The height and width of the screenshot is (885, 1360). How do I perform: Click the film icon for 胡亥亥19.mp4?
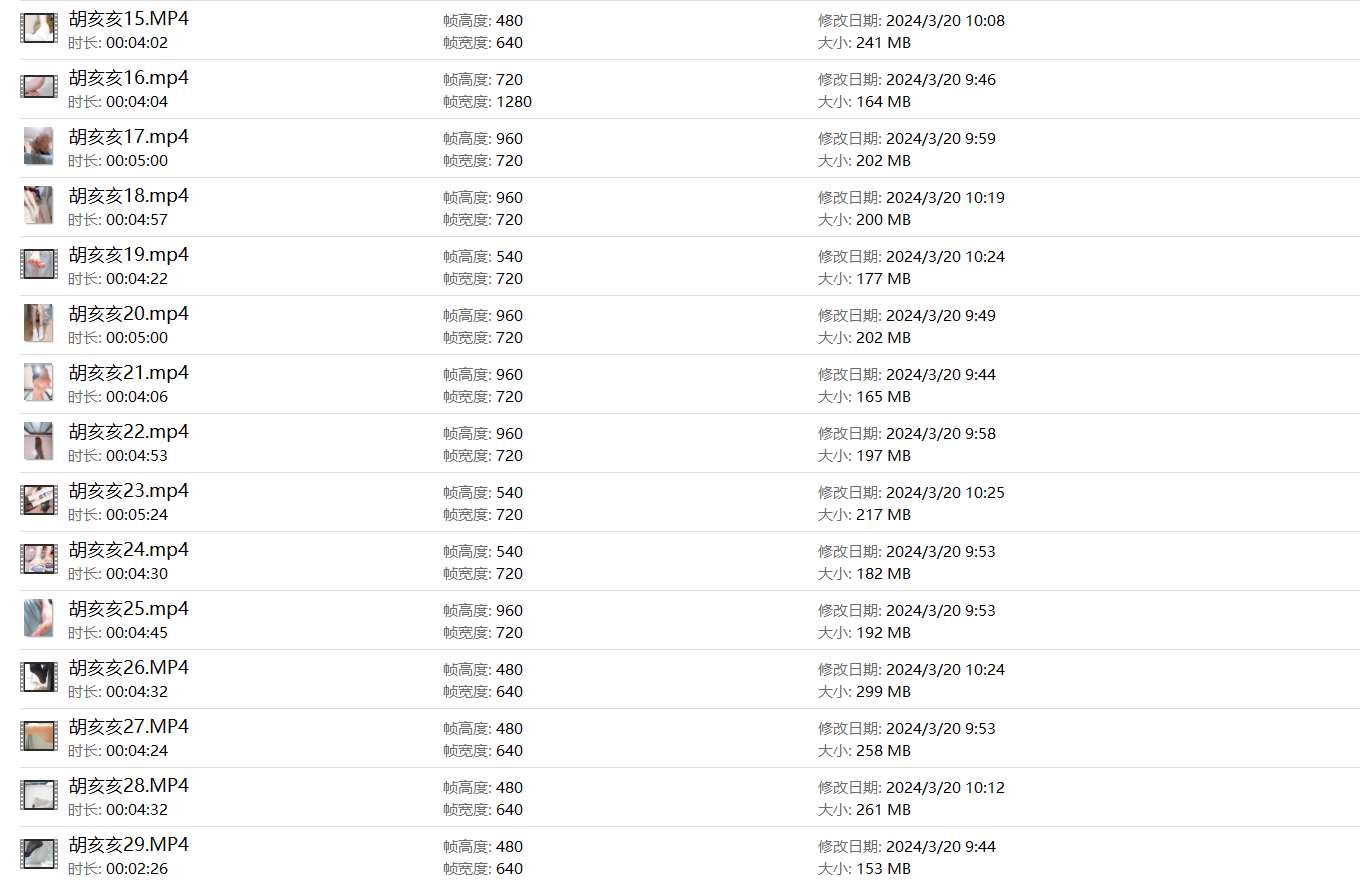coord(39,265)
